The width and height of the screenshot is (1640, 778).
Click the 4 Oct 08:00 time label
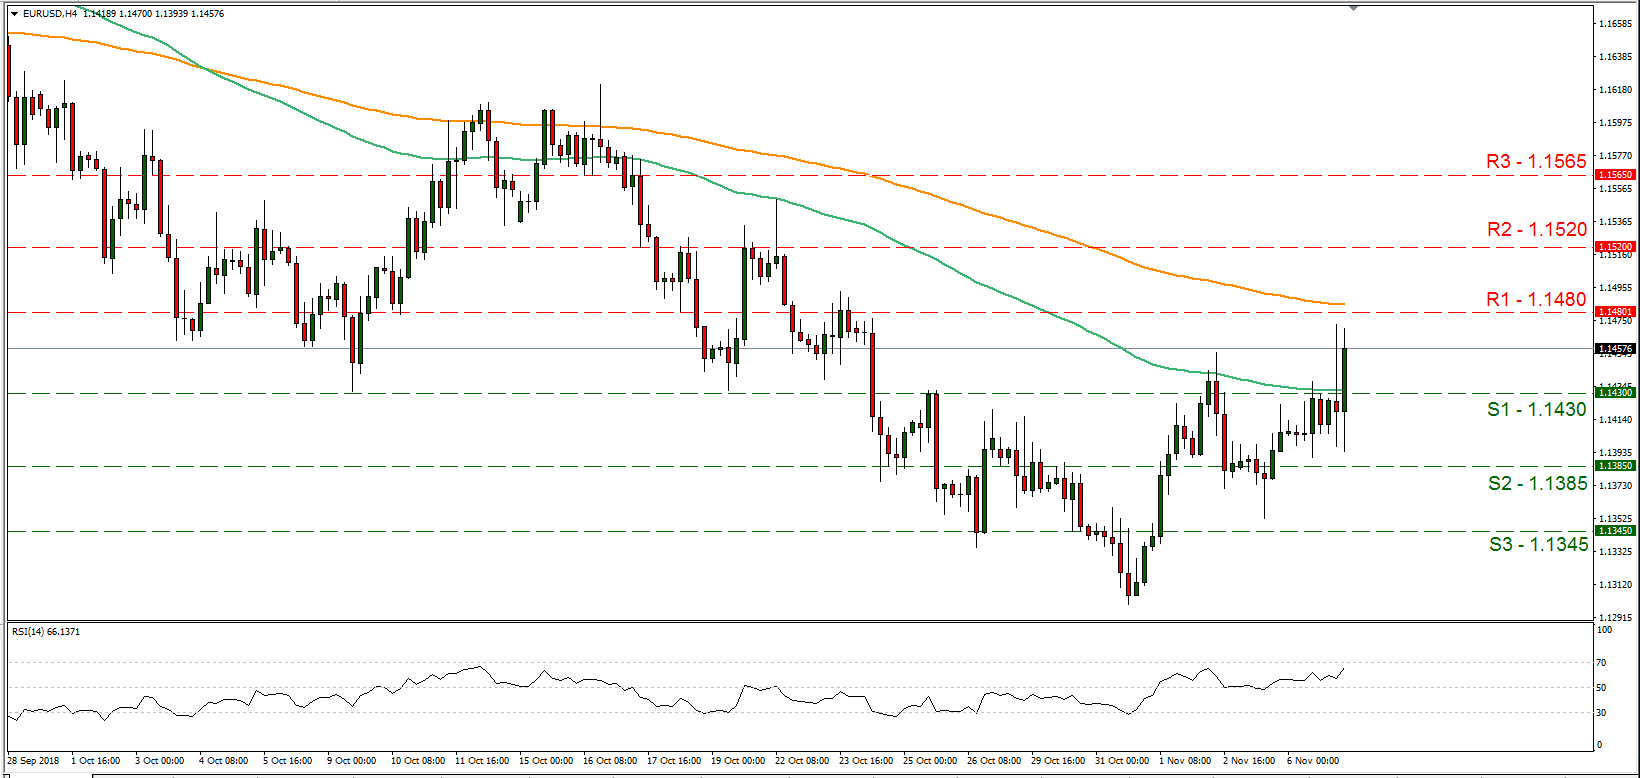(x=224, y=761)
